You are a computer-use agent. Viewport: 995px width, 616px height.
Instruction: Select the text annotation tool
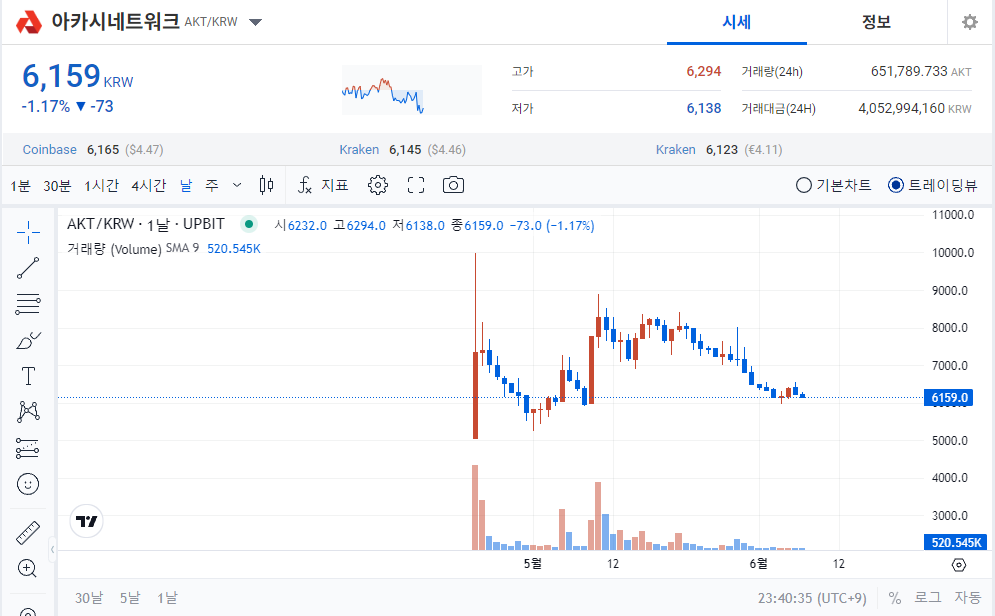(28, 376)
